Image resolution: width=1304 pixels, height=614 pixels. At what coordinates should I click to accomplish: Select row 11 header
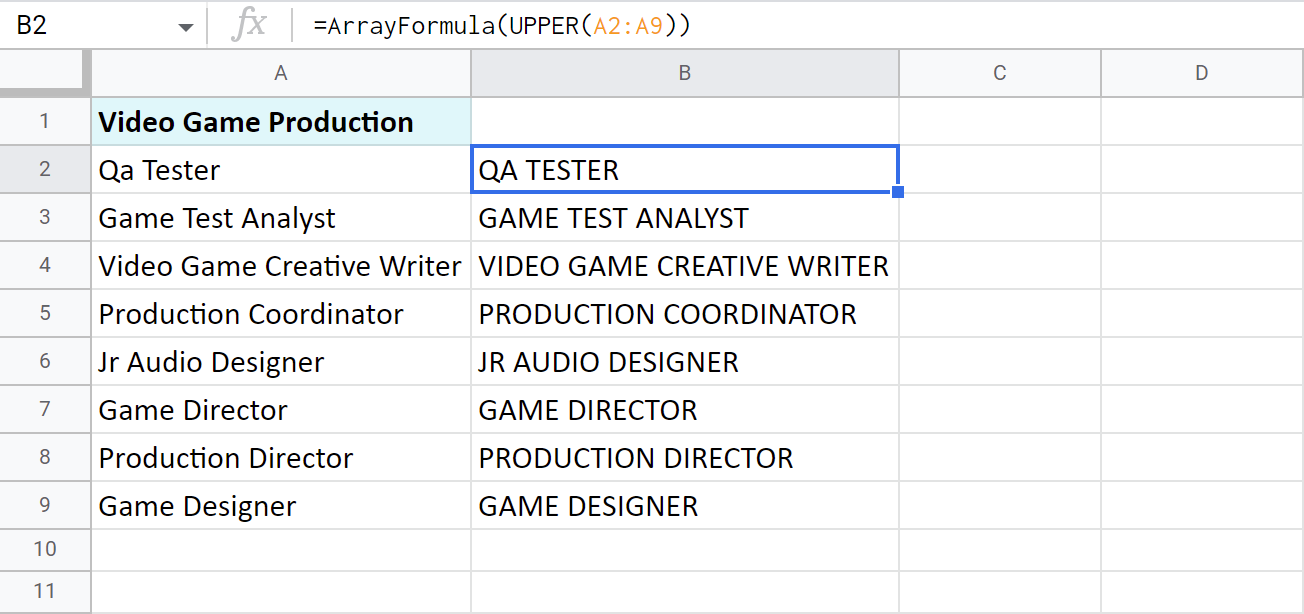tap(45, 591)
